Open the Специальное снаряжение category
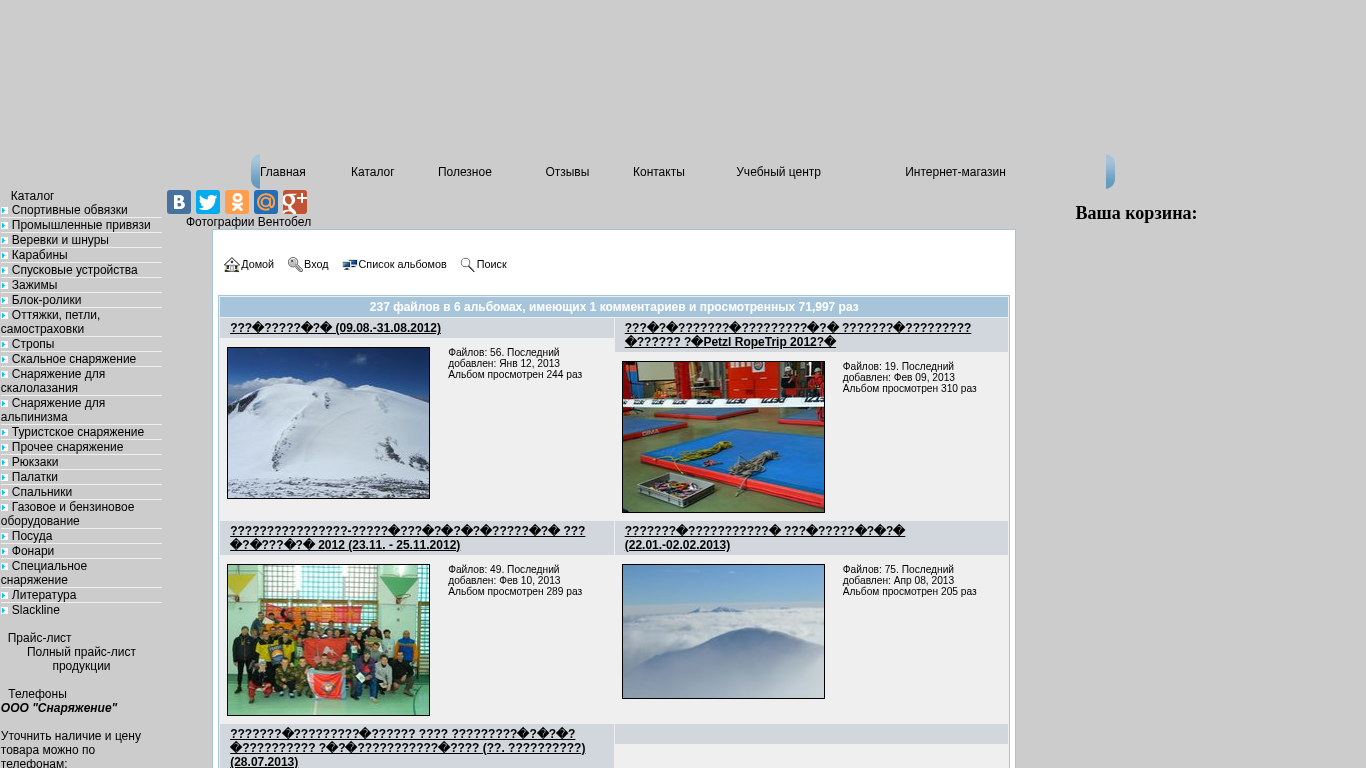Viewport: 1366px width, 768px height. (x=44, y=573)
